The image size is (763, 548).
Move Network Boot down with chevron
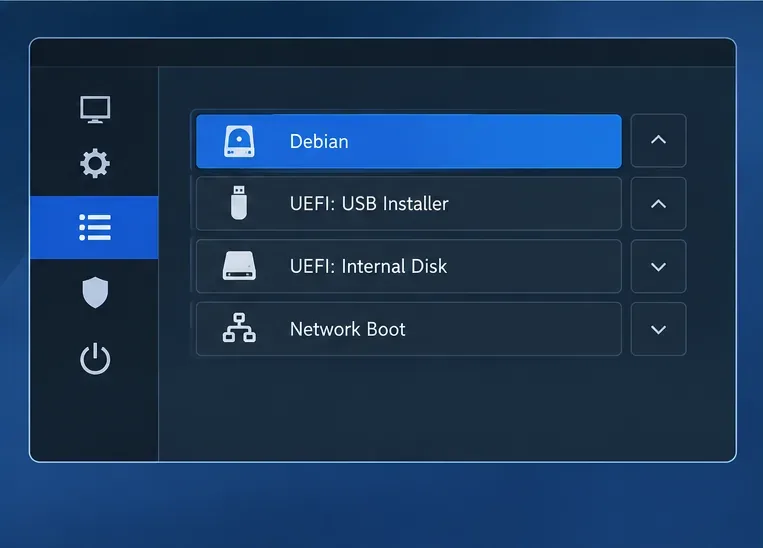[658, 329]
